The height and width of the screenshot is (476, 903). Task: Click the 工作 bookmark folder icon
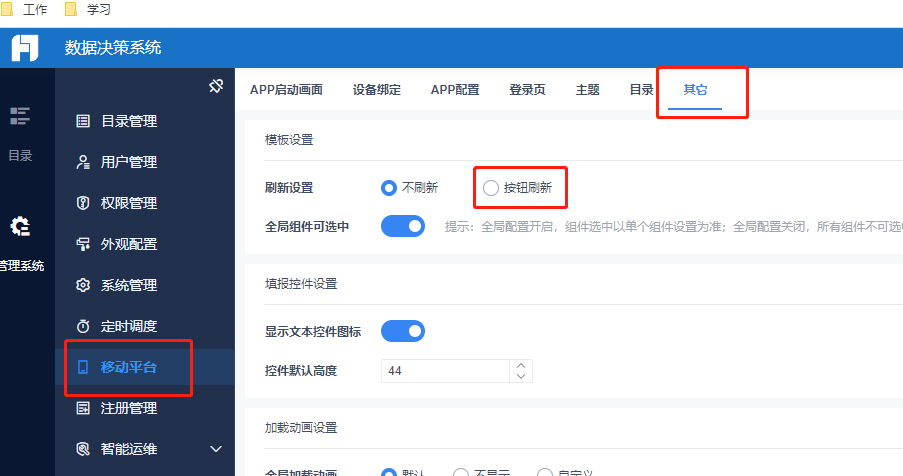6,9
